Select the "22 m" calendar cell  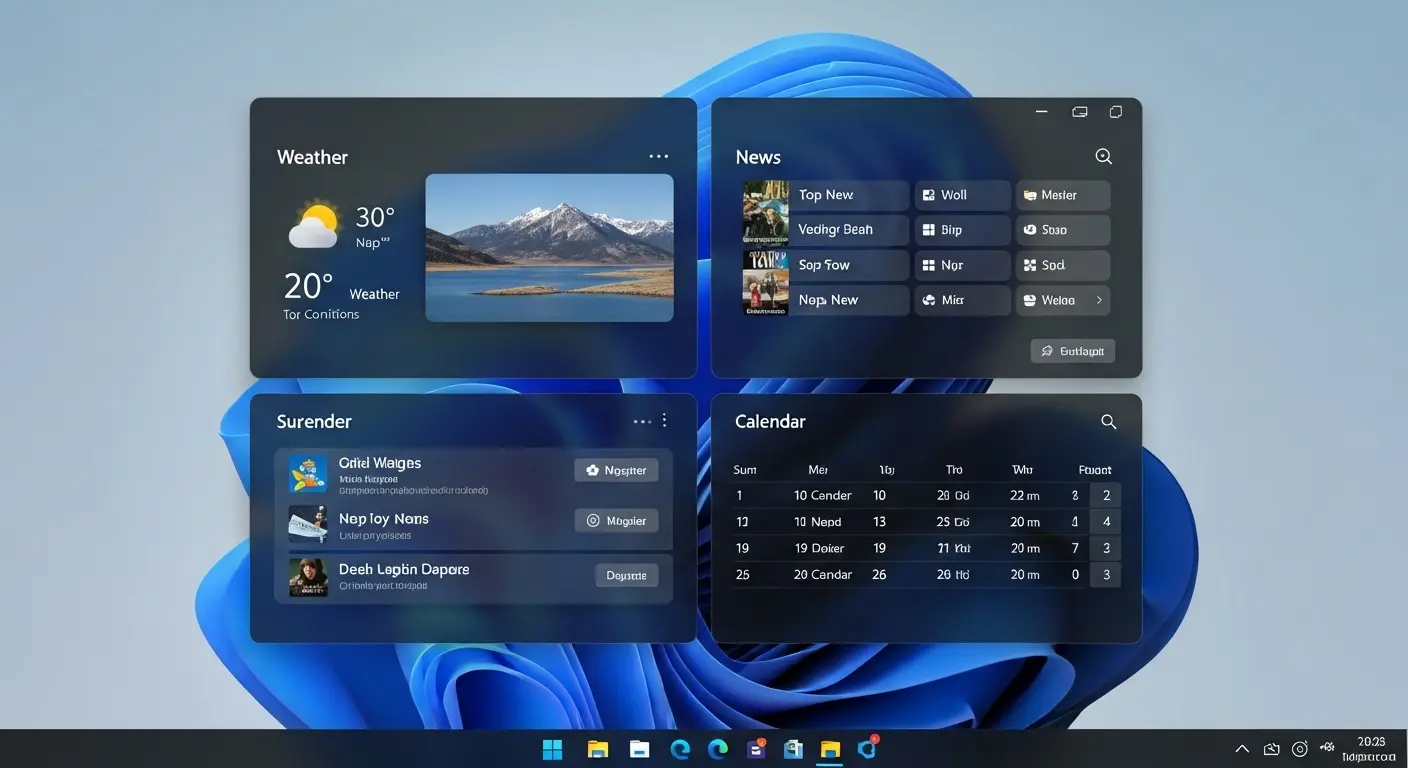point(1025,495)
